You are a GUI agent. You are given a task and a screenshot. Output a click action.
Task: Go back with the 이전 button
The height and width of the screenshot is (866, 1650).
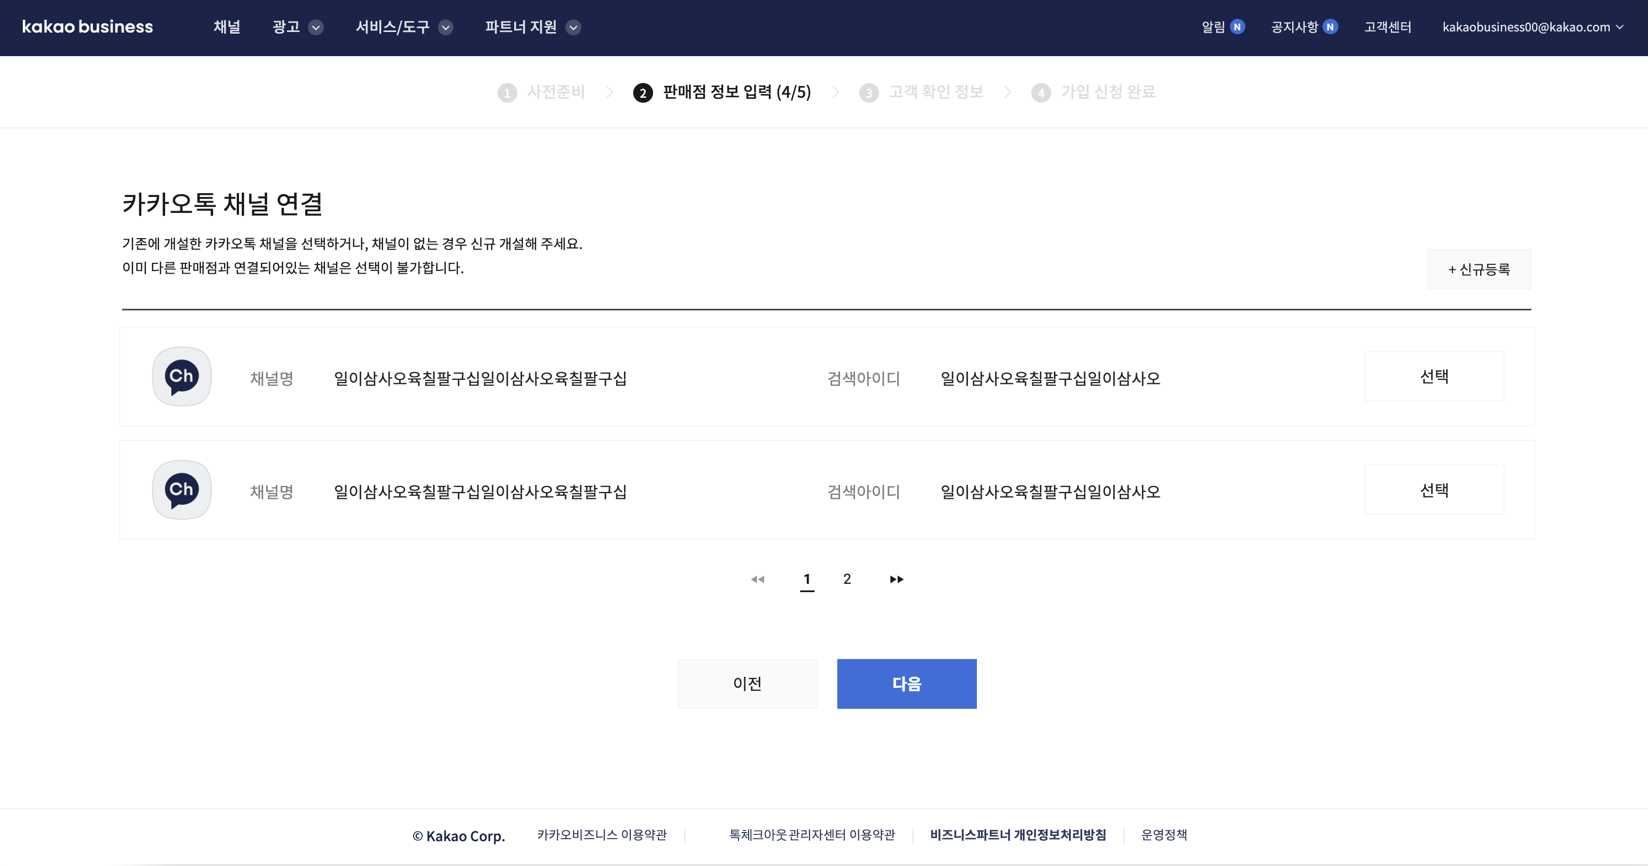click(747, 684)
